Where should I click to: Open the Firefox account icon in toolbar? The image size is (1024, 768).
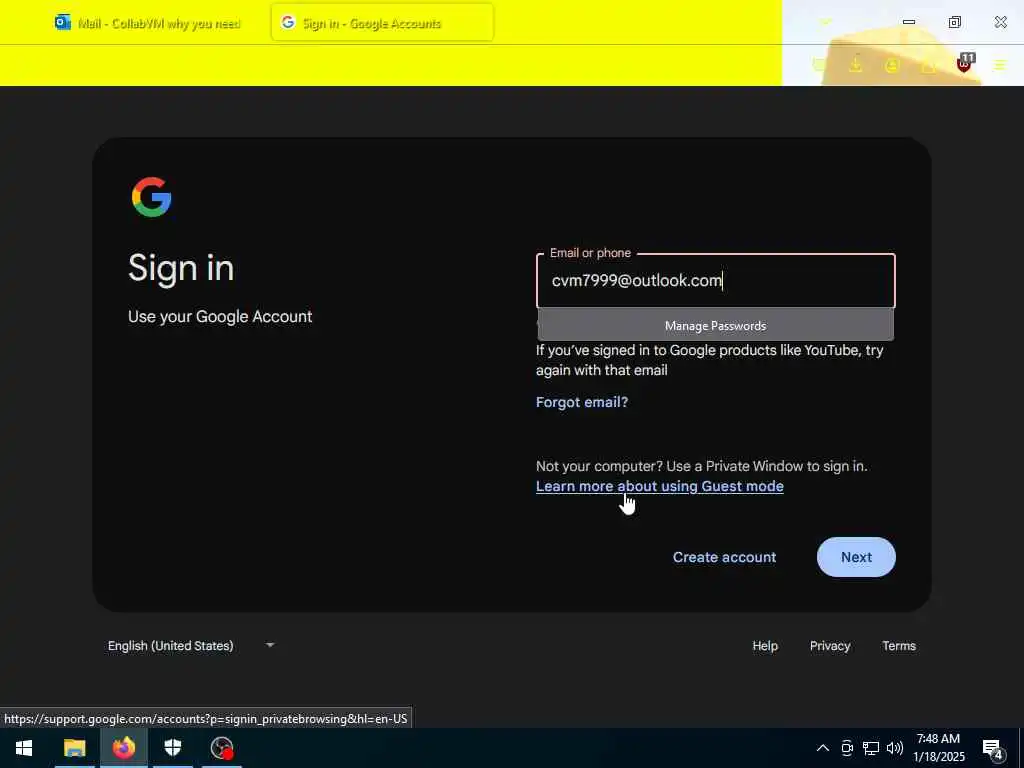[892, 65]
